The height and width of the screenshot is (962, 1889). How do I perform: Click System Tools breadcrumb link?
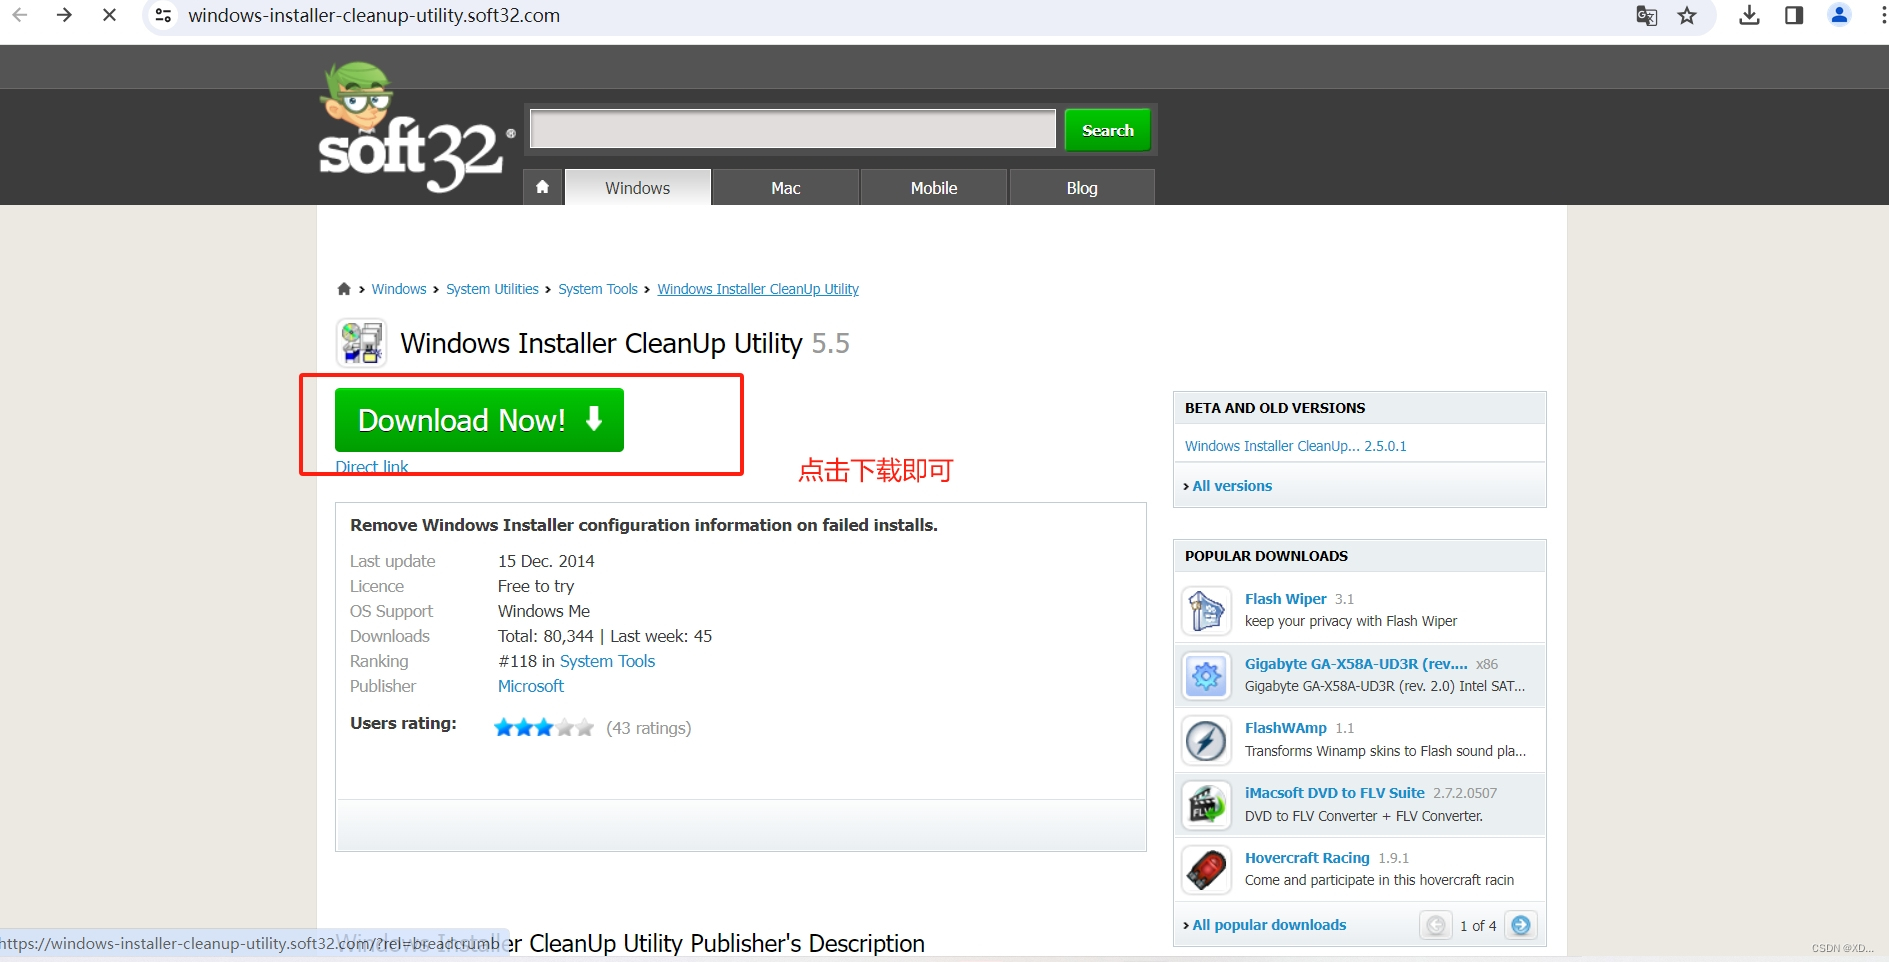tap(598, 289)
